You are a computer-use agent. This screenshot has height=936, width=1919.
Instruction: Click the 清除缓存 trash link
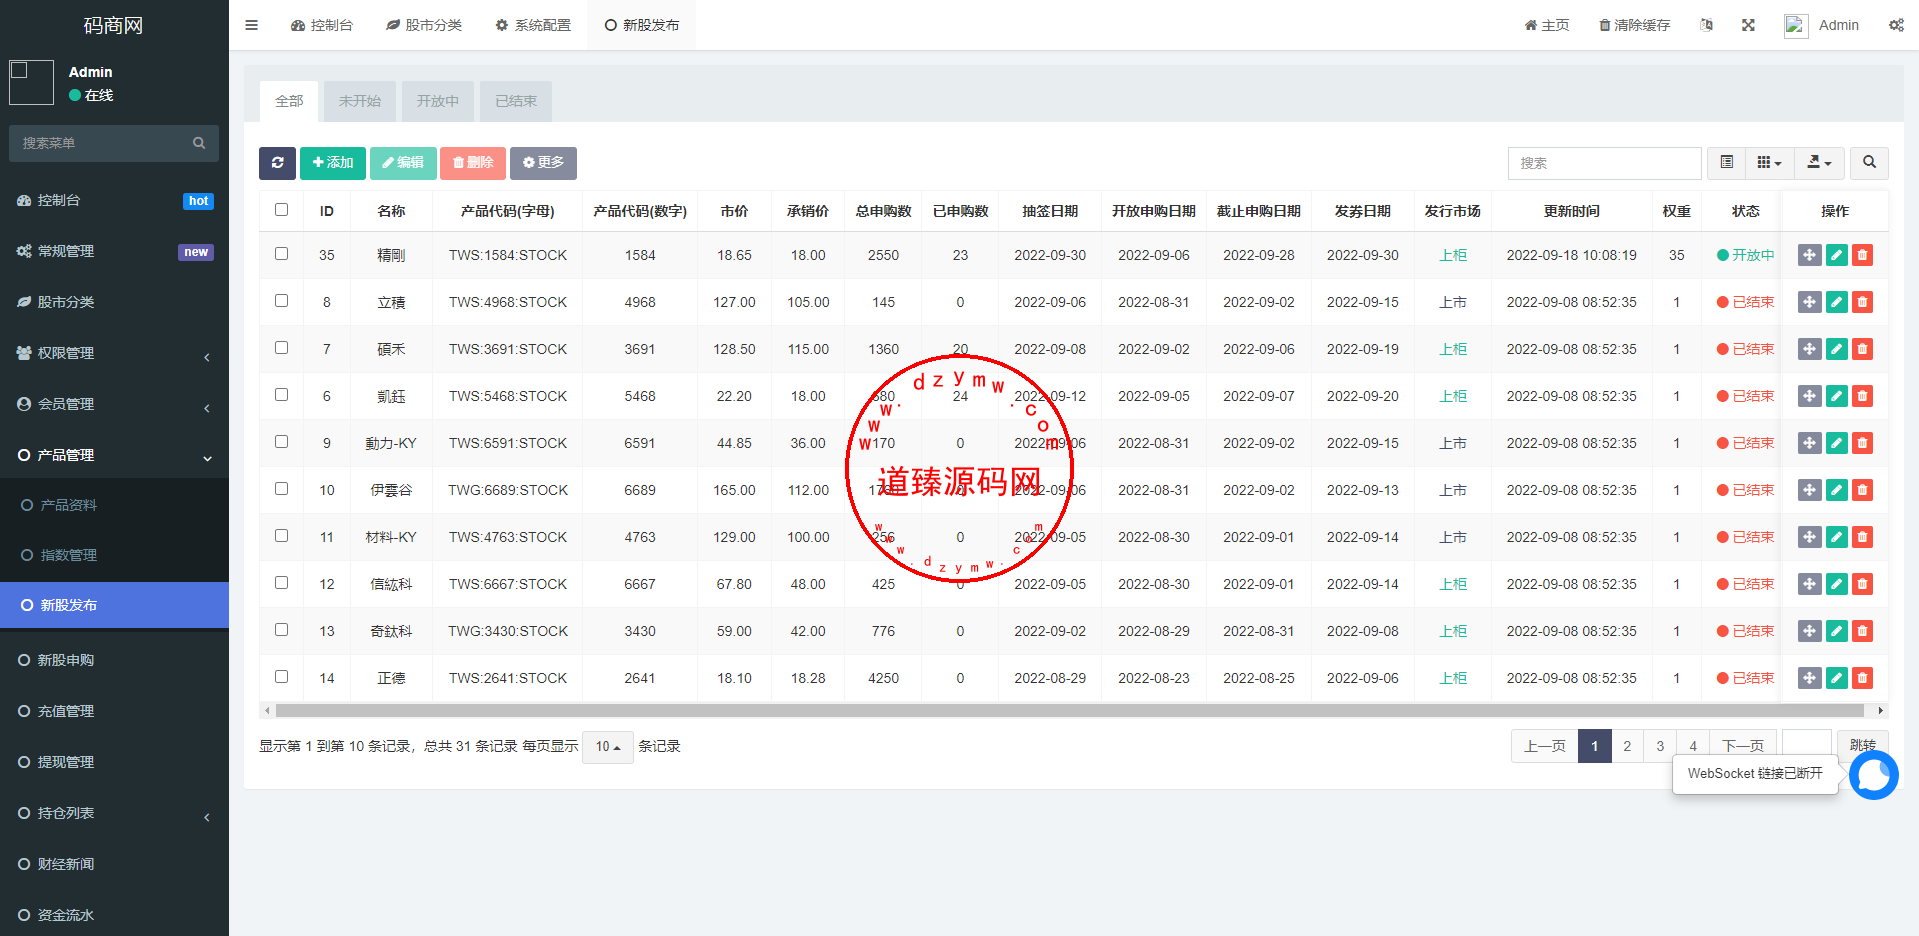click(1634, 25)
